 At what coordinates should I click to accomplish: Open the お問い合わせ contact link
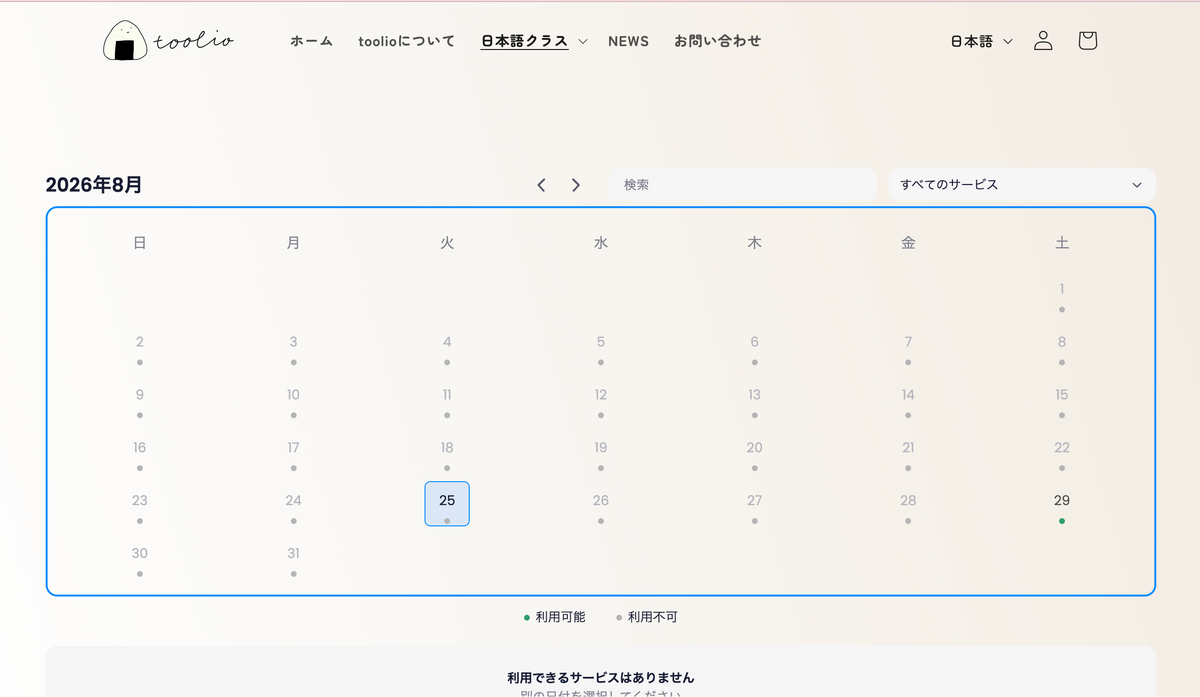click(717, 41)
